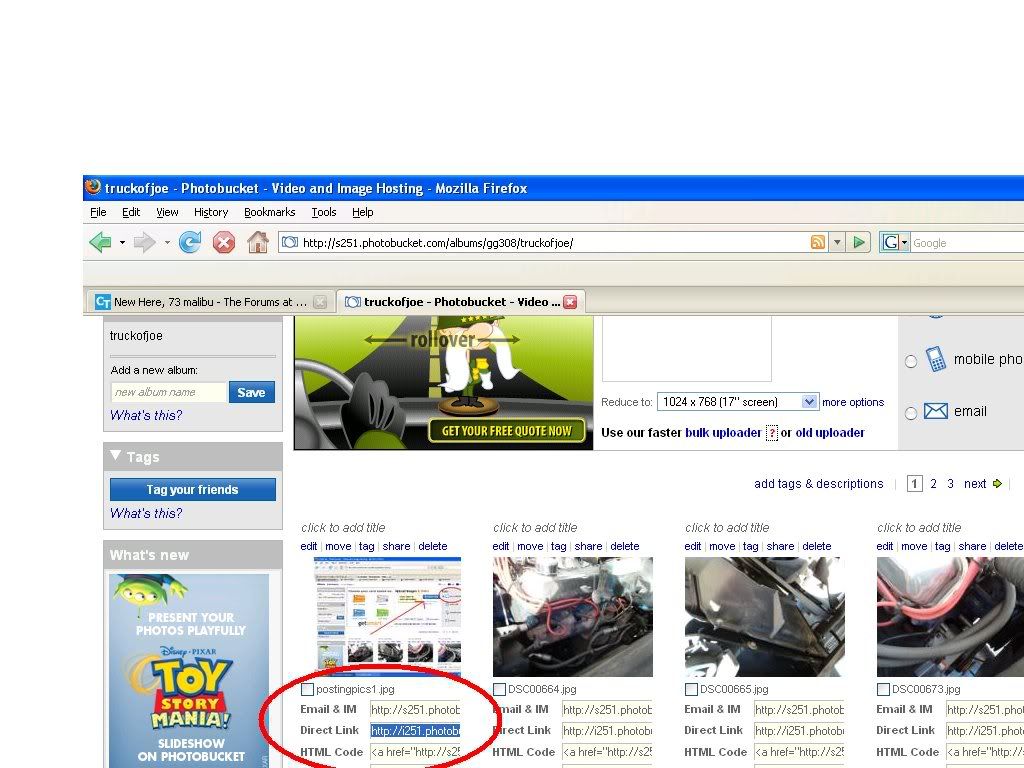Open the postingpics1.jpg thumbnail
Image resolution: width=1024 pixels, height=768 pixels.
388,616
